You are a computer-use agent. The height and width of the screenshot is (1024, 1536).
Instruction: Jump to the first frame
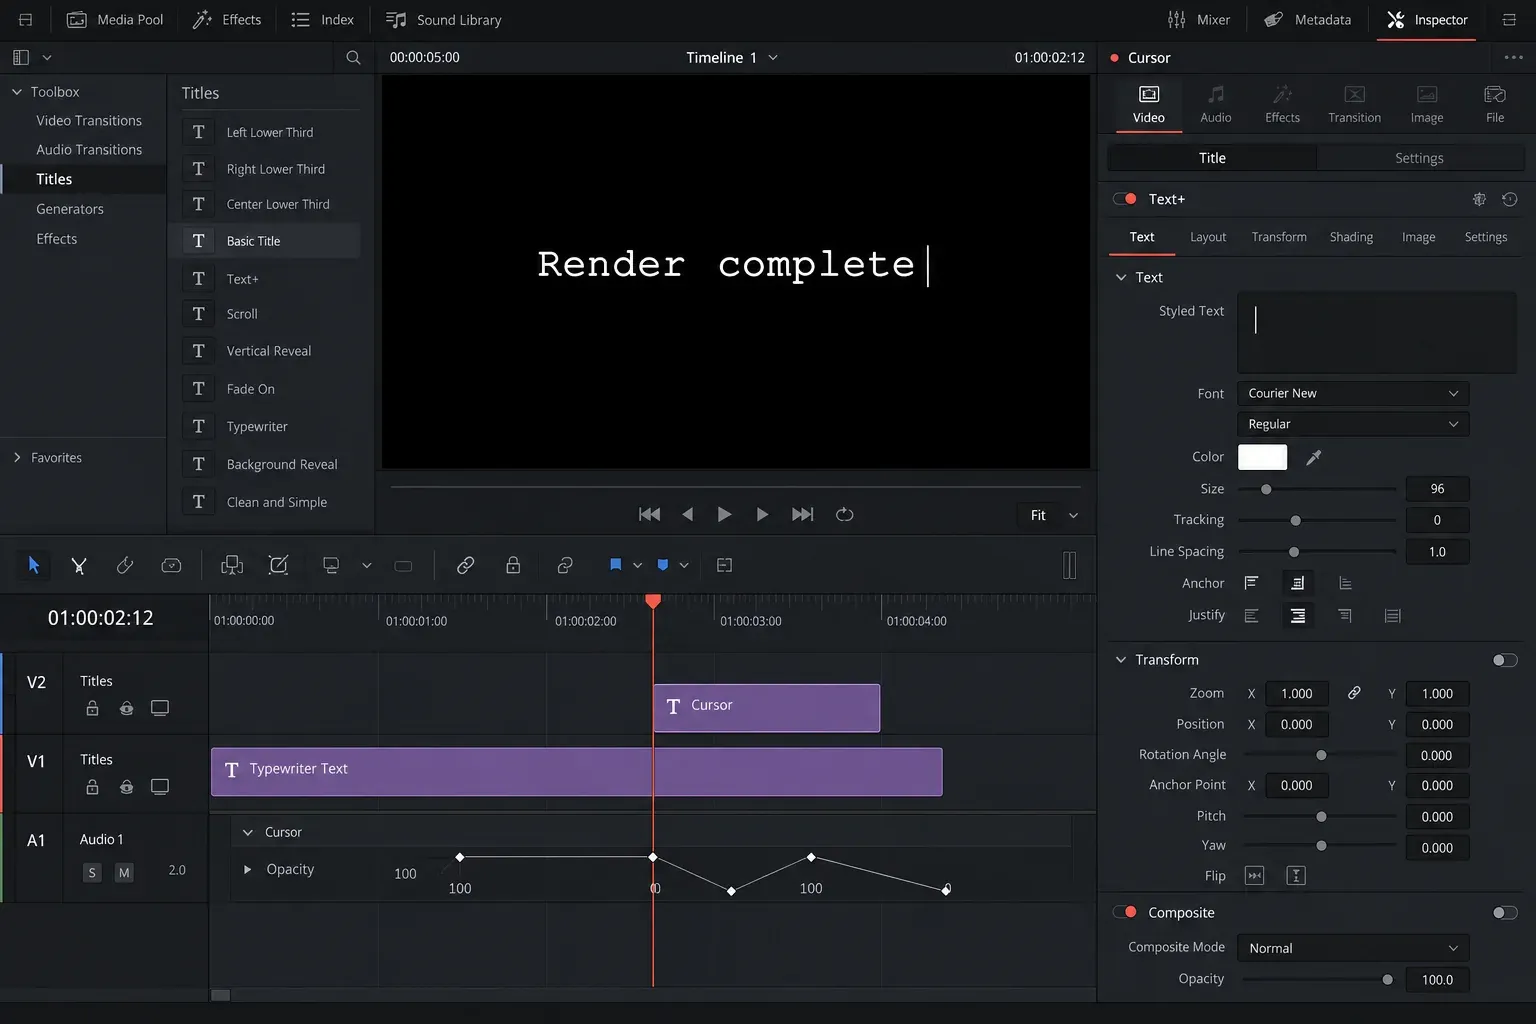coord(649,514)
